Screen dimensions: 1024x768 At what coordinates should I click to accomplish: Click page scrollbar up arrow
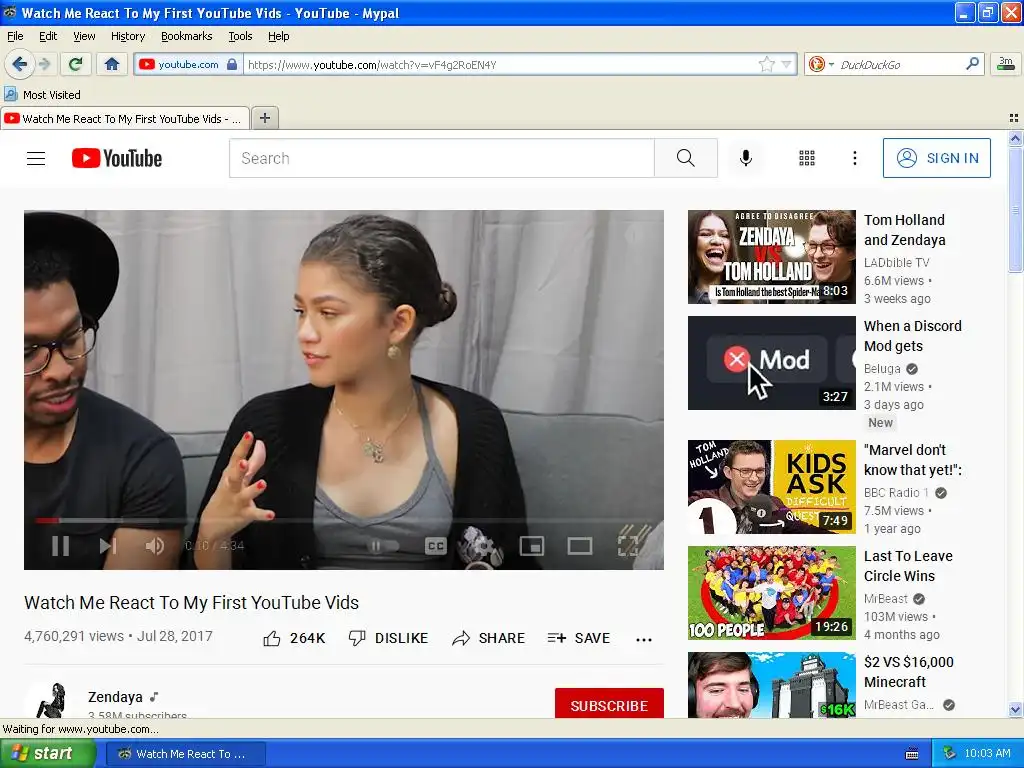[x=1015, y=138]
